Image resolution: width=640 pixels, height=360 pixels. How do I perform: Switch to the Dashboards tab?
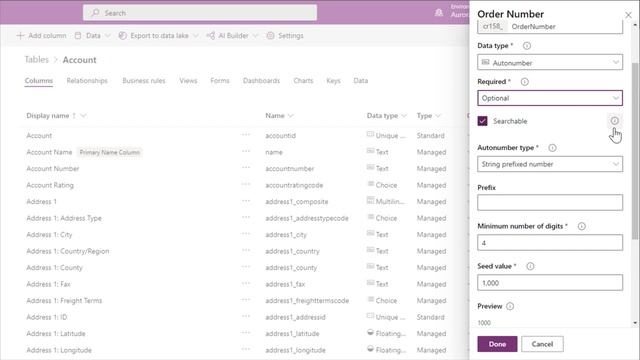pyautogui.click(x=261, y=81)
